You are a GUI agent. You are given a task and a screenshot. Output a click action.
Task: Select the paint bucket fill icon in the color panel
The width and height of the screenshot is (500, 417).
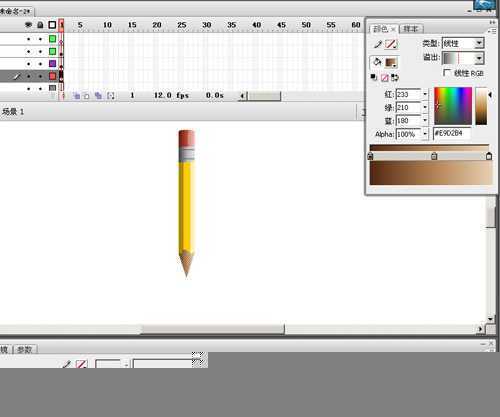point(377,62)
